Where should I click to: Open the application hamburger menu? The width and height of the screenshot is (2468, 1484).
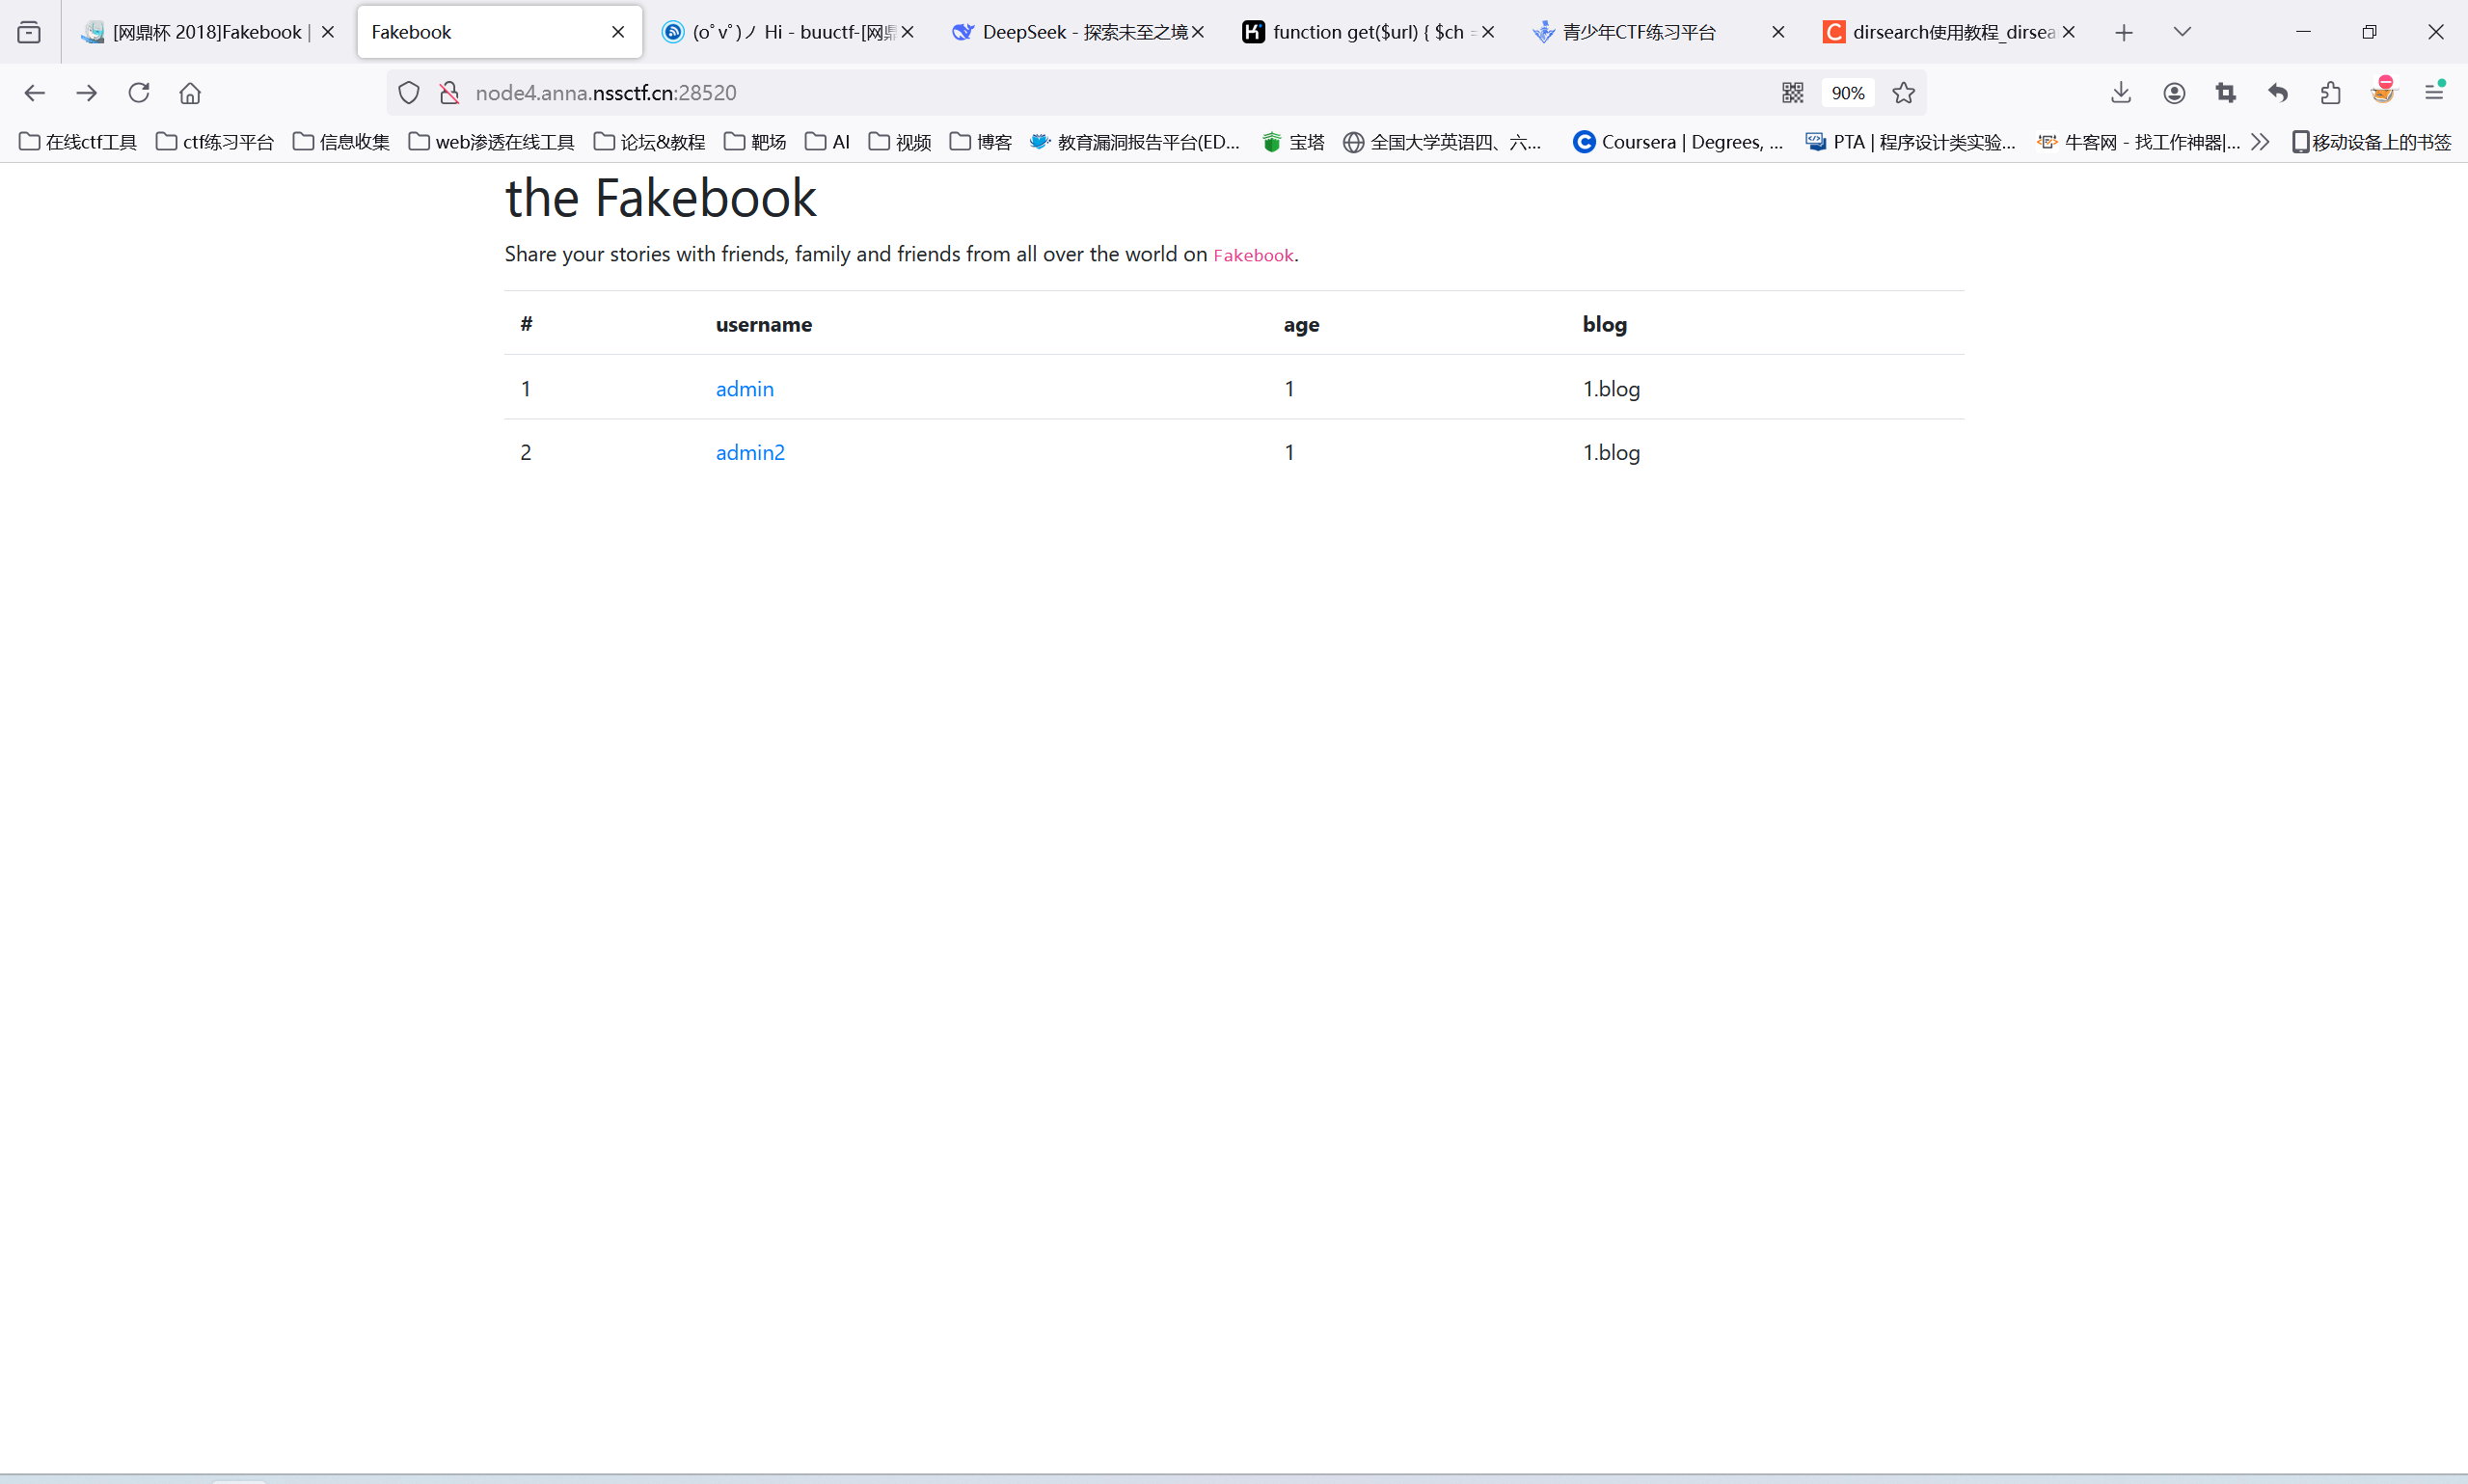[2434, 93]
